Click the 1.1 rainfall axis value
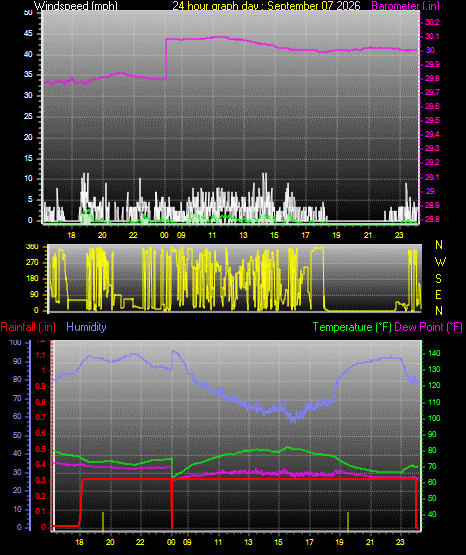This screenshot has width=466, height=555. point(41,355)
